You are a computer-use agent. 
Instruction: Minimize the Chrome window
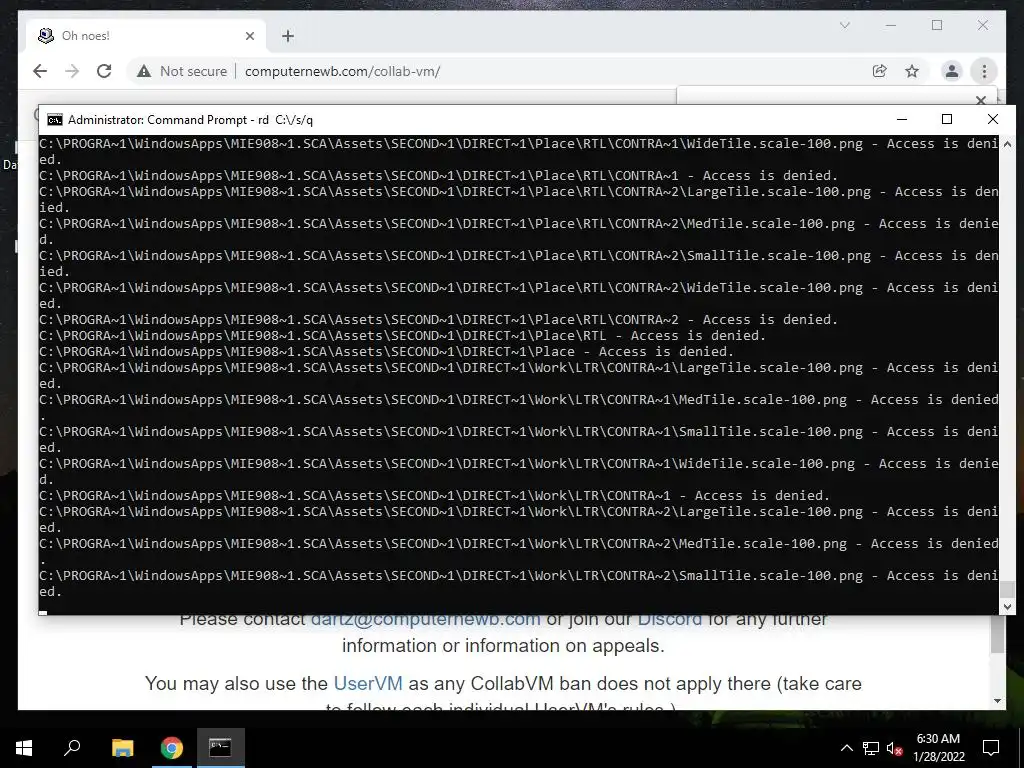(x=891, y=25)
